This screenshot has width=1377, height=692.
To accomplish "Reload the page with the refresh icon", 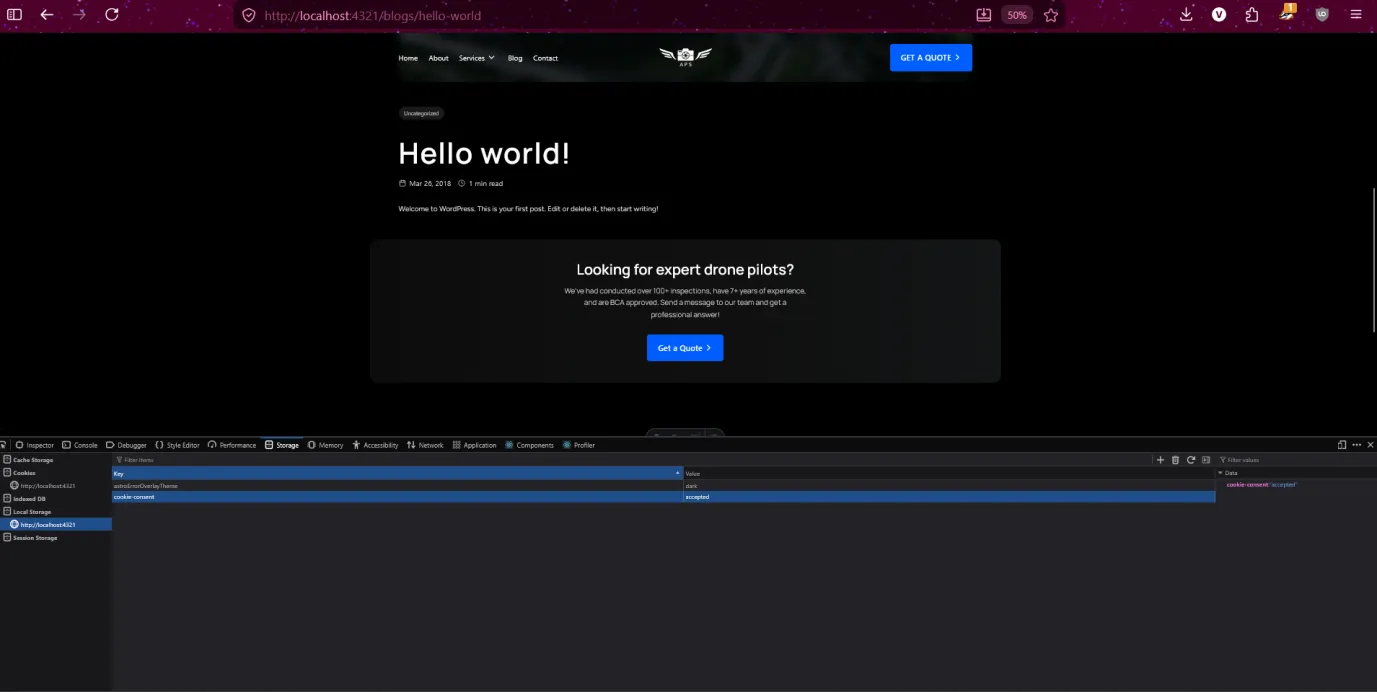I will pyautogui.click(x=112, y=15).
